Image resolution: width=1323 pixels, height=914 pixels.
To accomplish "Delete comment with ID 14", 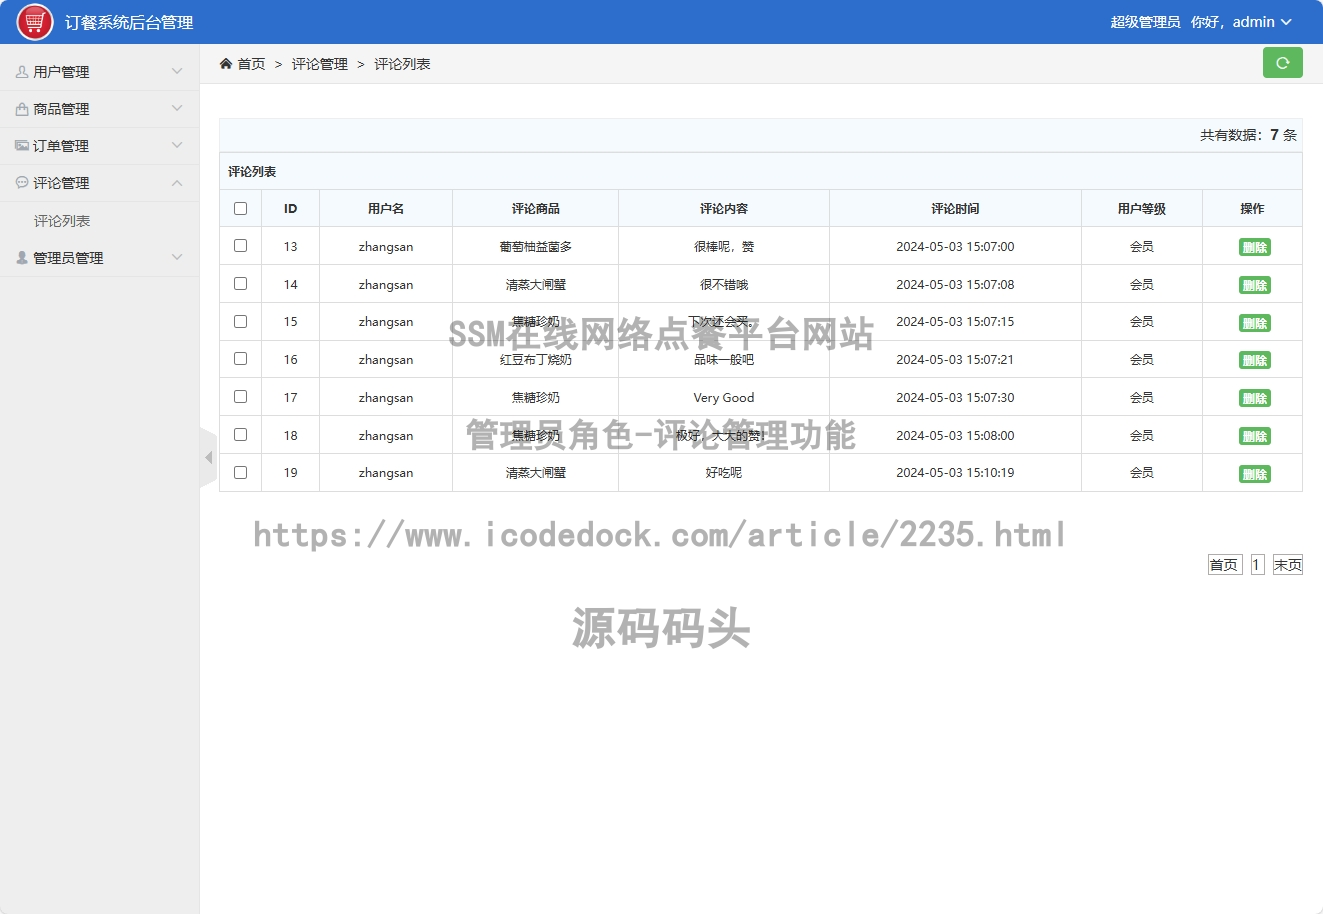I will point(1254,285).
